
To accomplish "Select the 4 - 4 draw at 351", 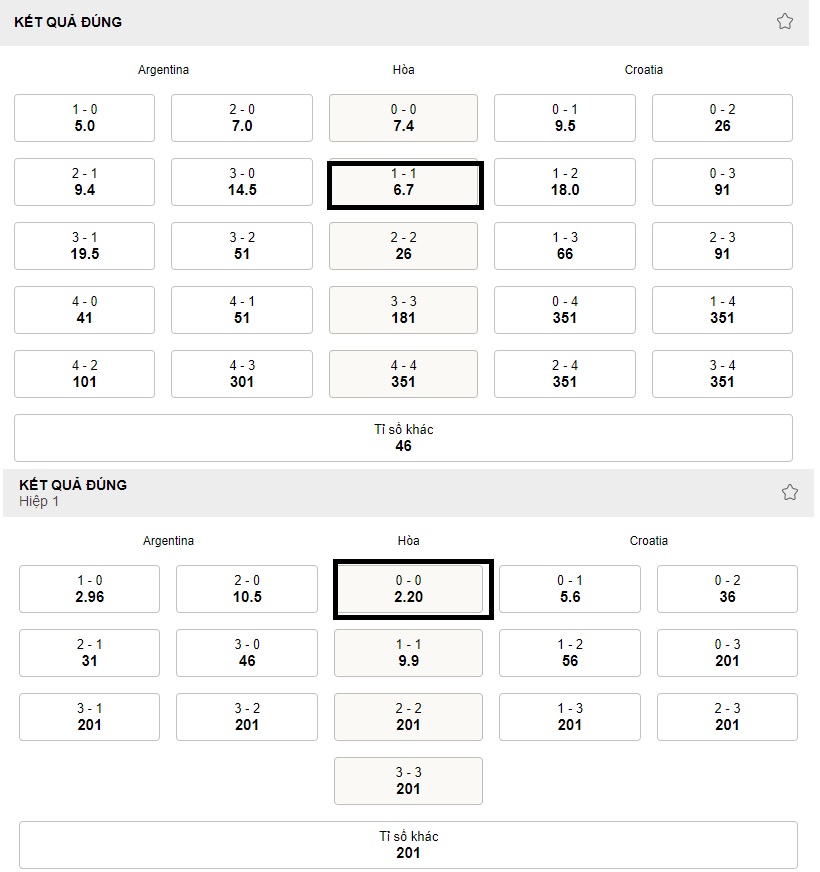I will 403,374.
